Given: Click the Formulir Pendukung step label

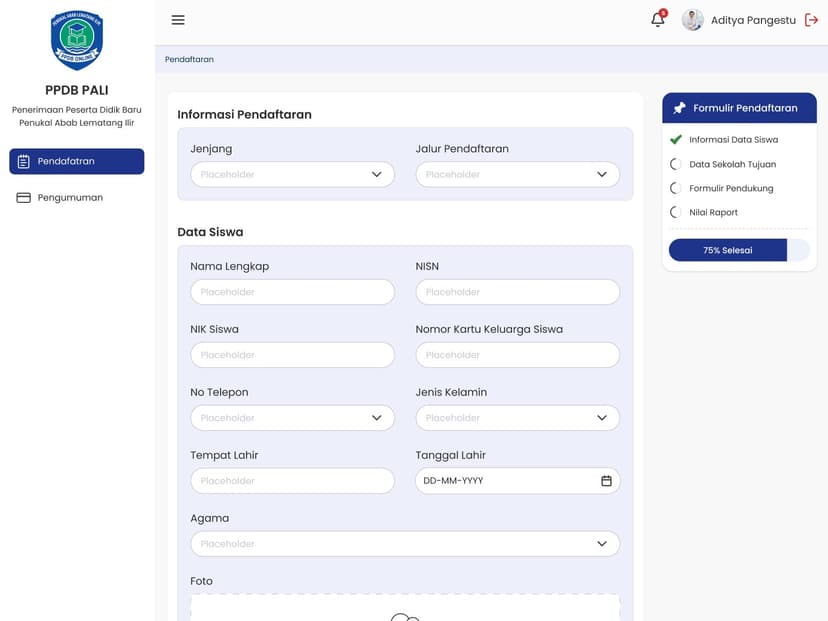Looking at the screenshot, I should 731,188.
